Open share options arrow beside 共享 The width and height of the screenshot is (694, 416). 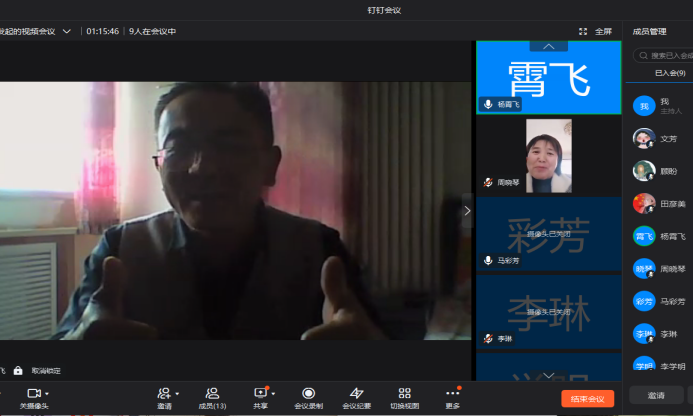pos(274,393)
